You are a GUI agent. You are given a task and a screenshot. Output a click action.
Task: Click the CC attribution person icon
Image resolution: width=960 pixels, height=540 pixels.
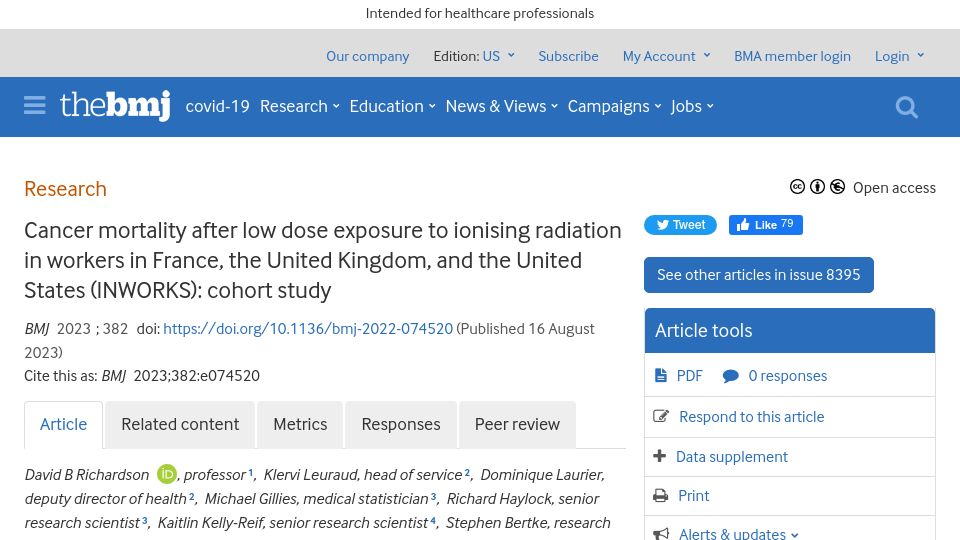coord(817,187)
